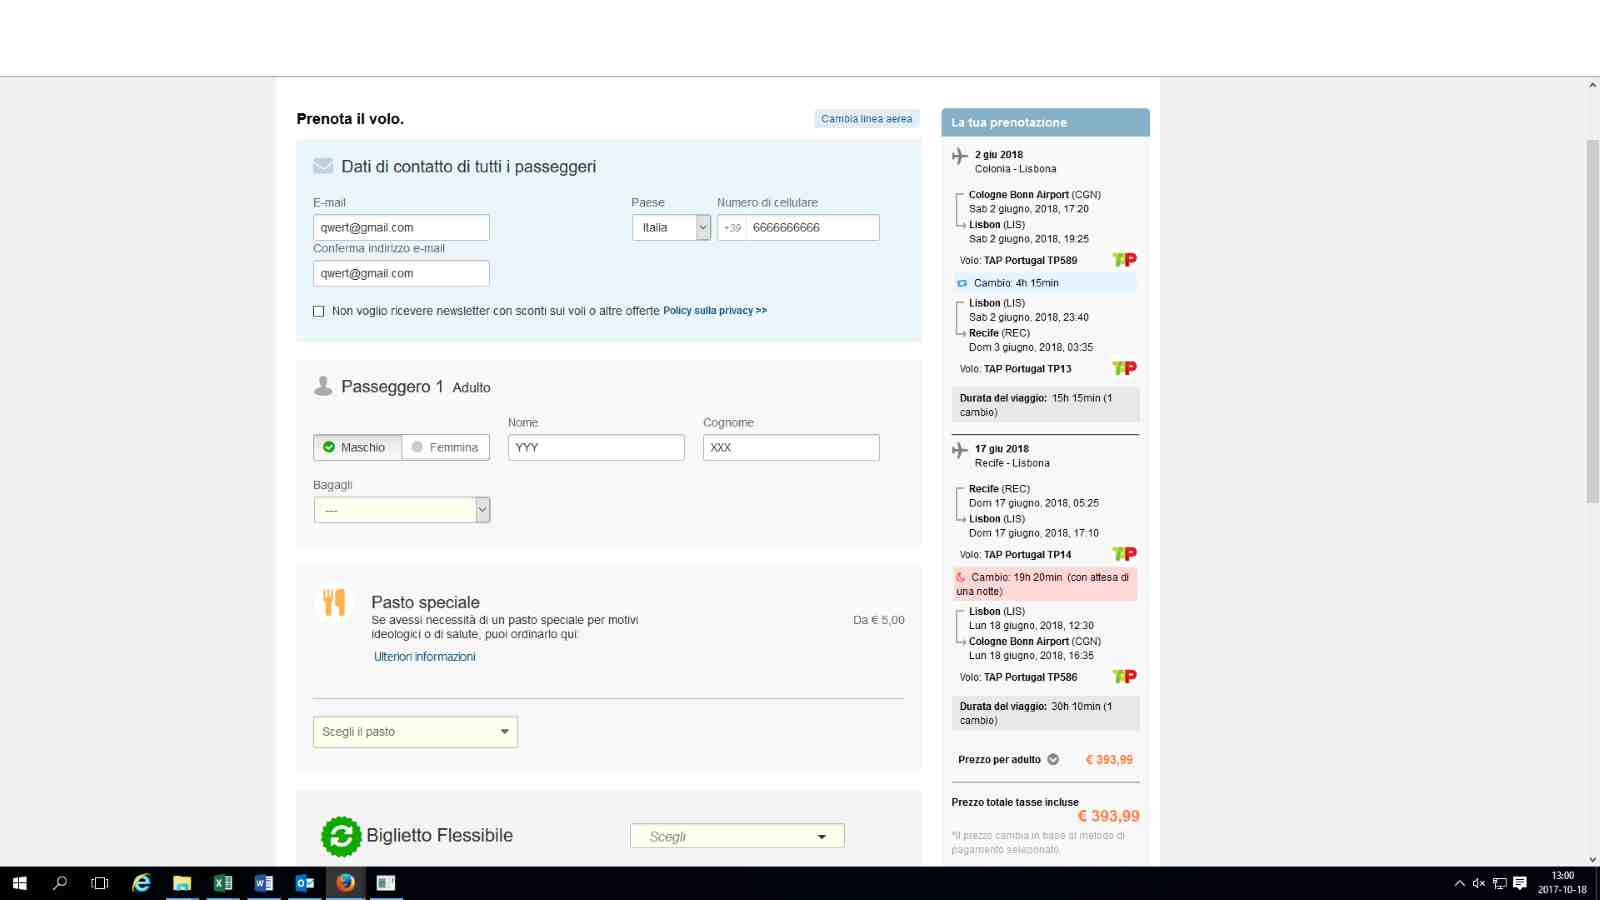Click TAP logo next to flight TP589

(1124, 260)
